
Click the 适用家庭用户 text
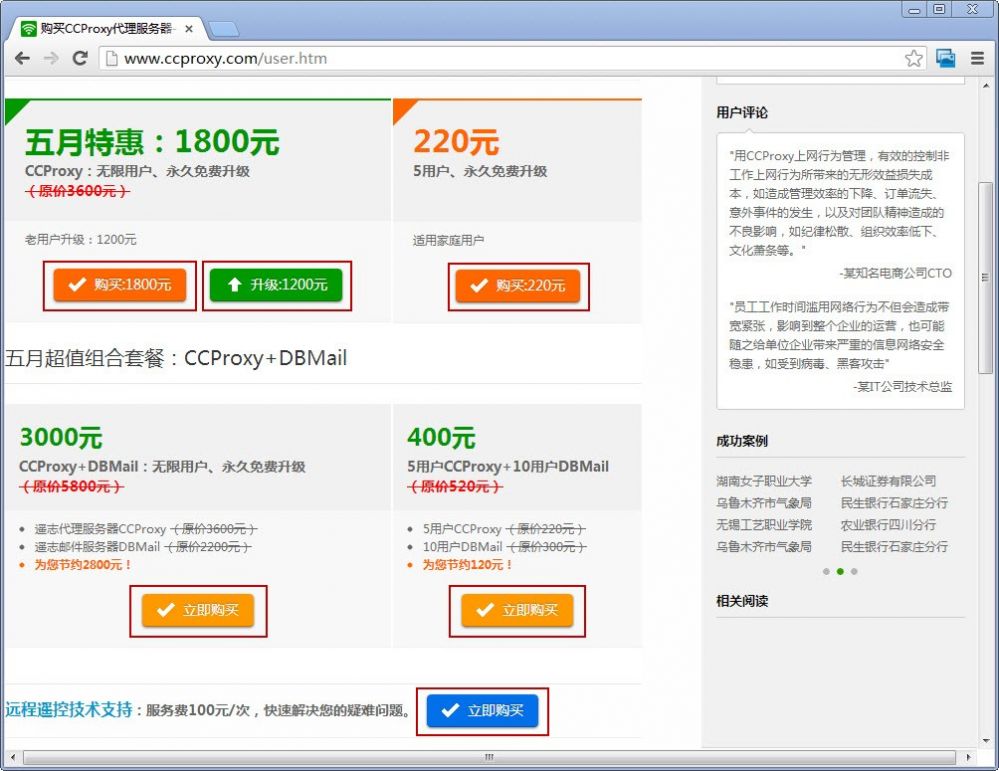point(448,240)
